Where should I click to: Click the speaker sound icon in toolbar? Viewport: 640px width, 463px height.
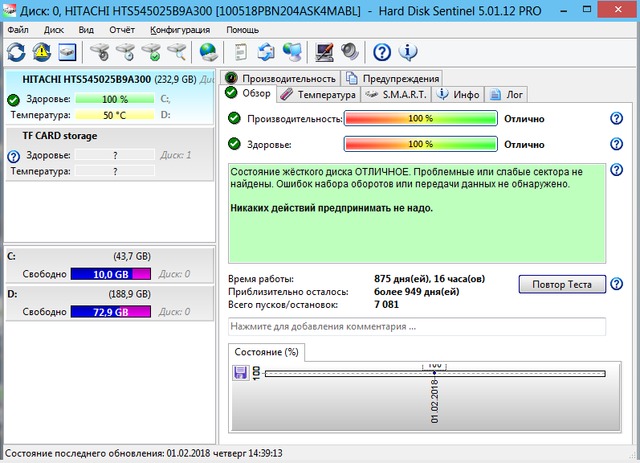pos(349,51)
